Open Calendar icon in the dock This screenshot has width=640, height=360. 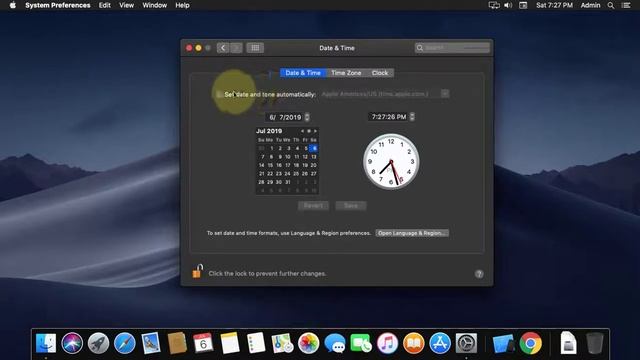(x=203, y=343)
